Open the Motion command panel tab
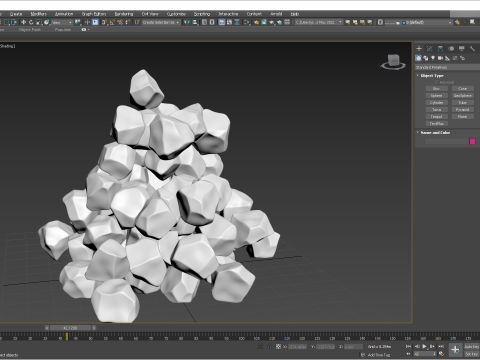This screenshot has width=480, height=360. [451, 49]
